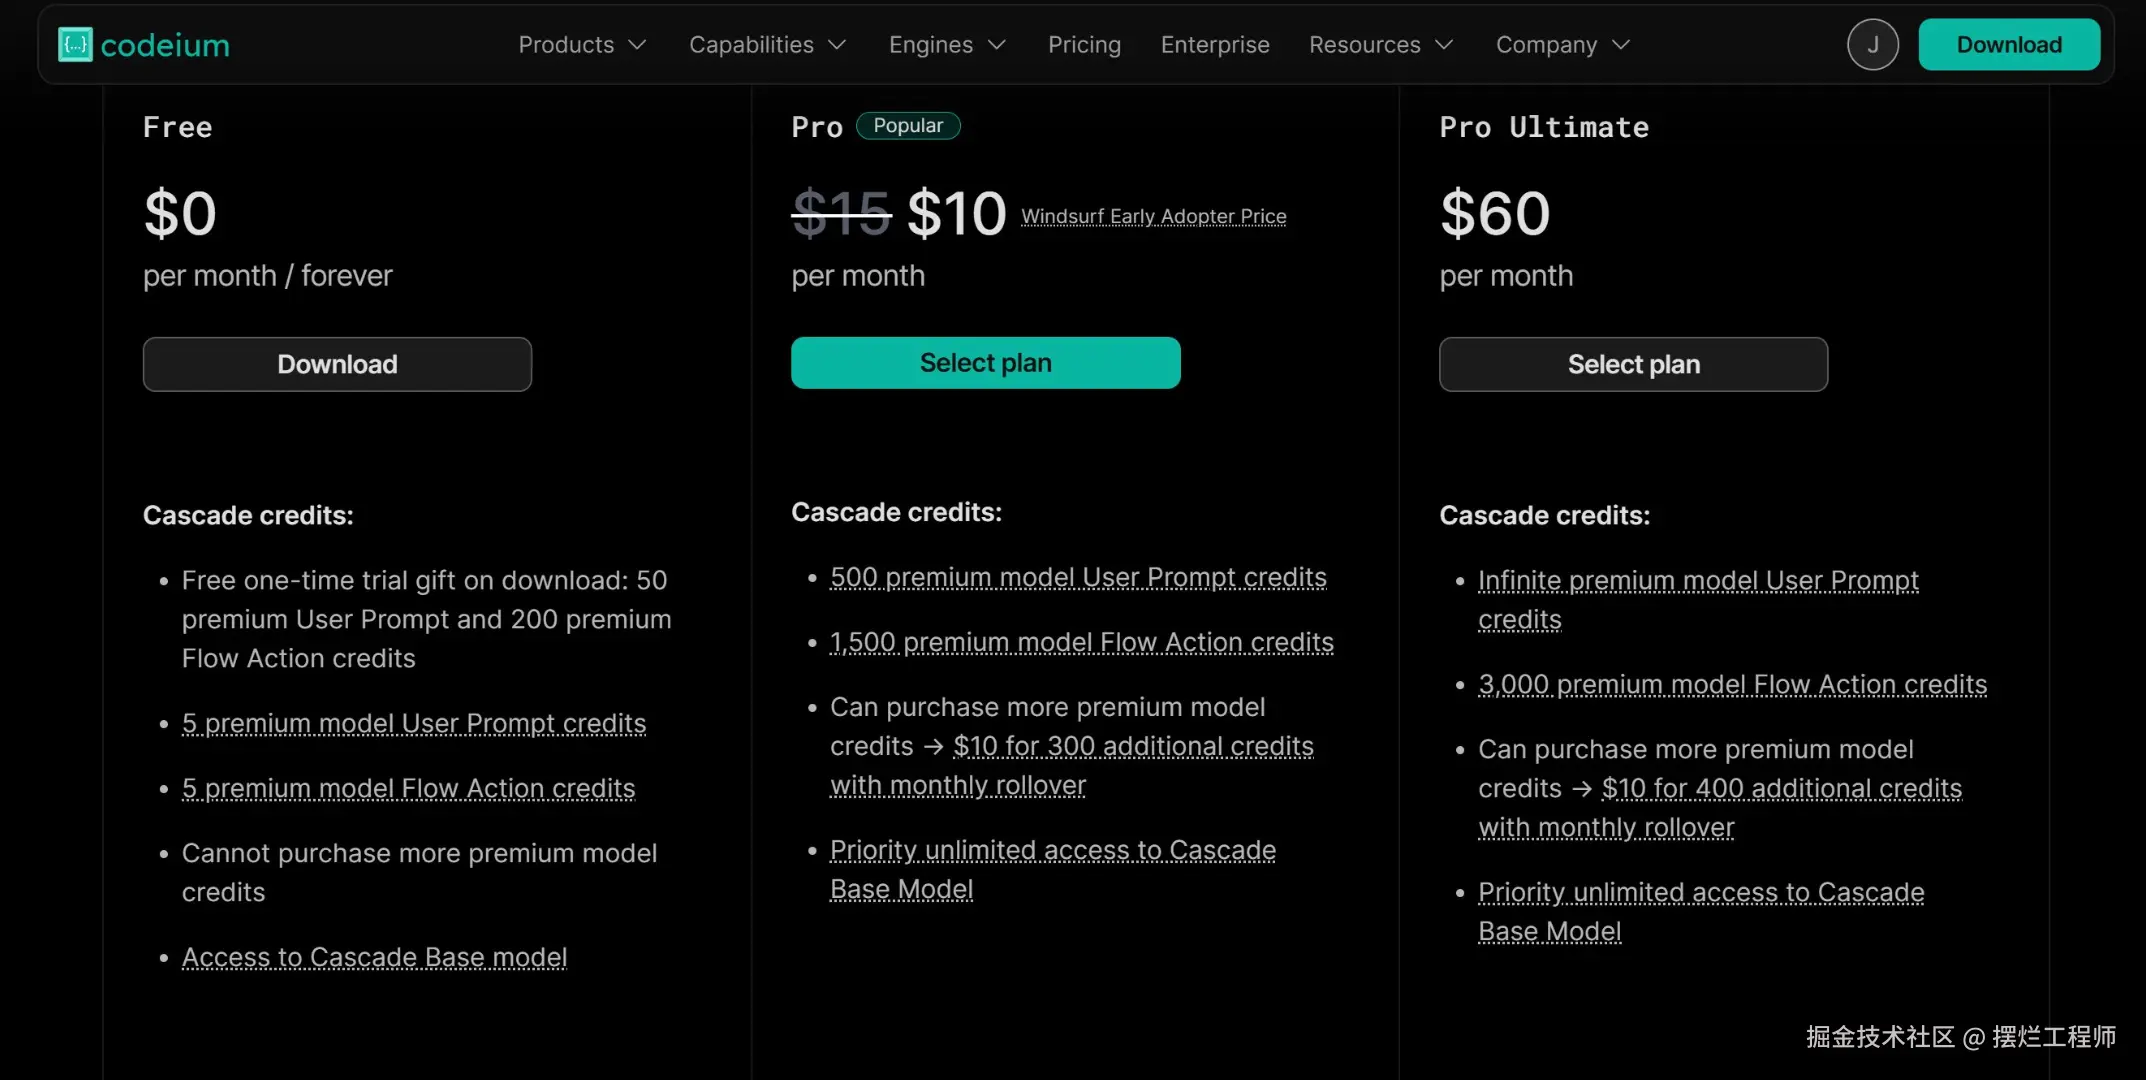
Task: Click 500 premium model User Prompt credits
Action: pos(1078,577)
